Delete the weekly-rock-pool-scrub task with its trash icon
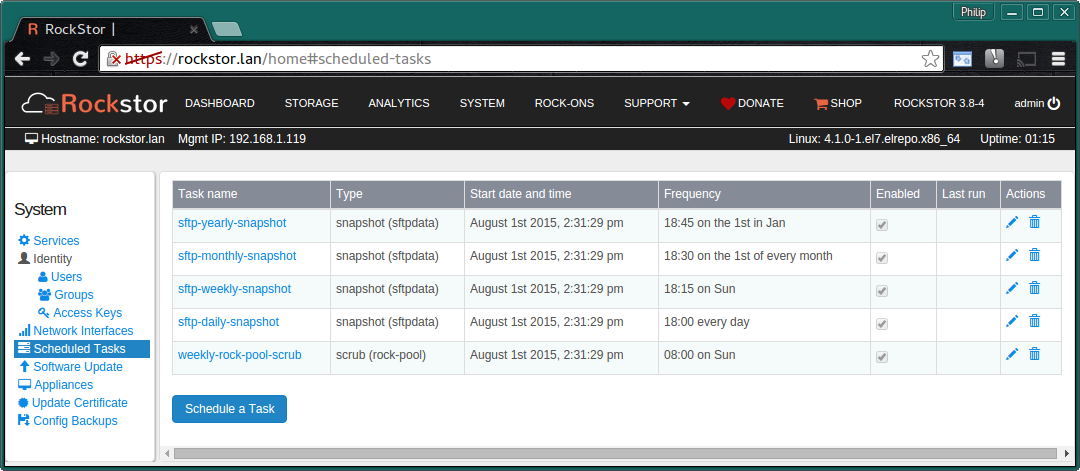Image resolution: width=1080 pixels, height=471 pixels. 1035,354
